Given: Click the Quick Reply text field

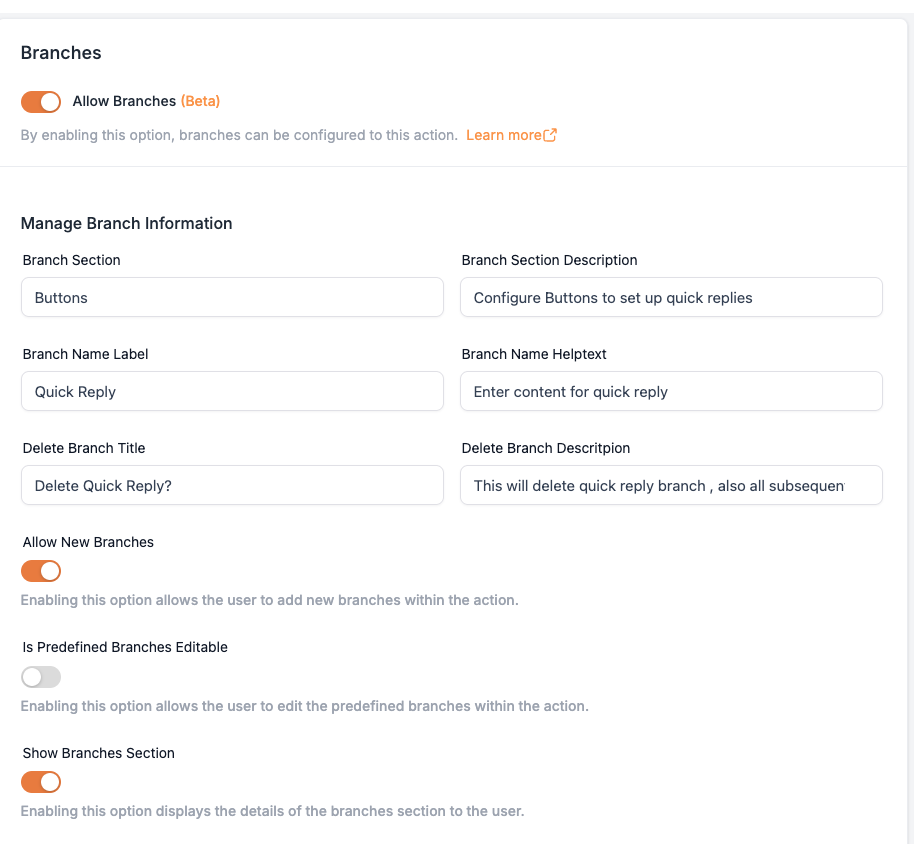Looking at the screenshot, I should tap(232, 391).
